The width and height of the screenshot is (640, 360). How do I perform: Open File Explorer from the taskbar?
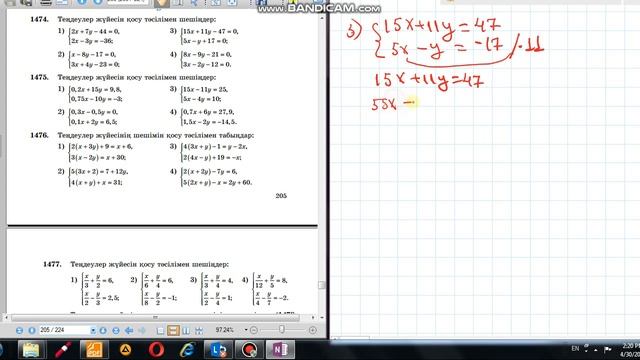(x=31, y=349)
